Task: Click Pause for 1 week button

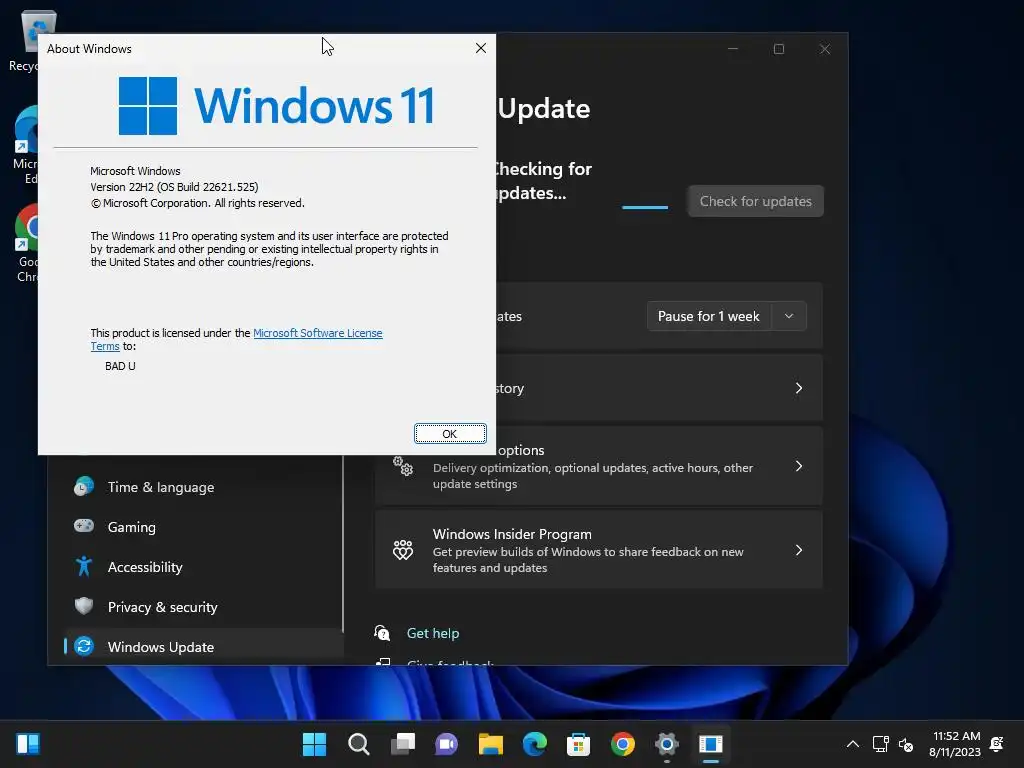Action: tap(709, 316)
